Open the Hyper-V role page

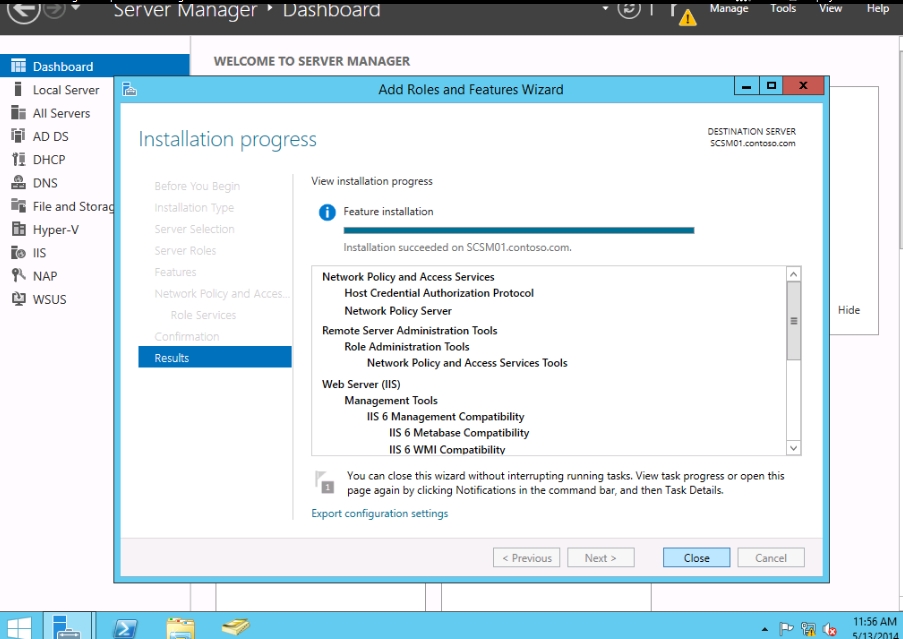pos(55,229)
